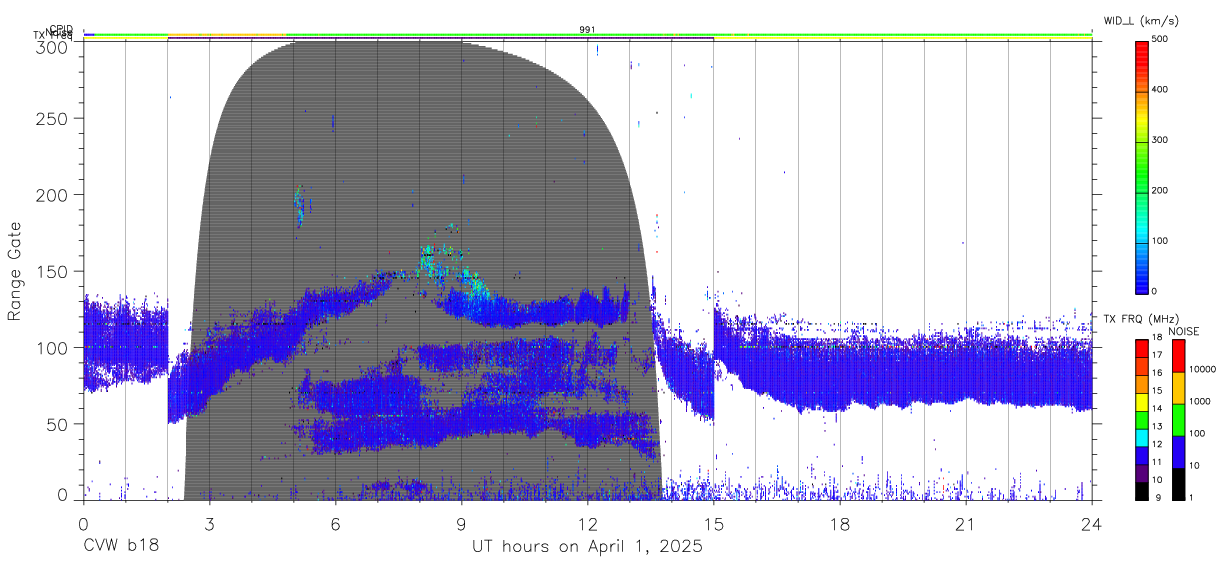
Task: Click the UT hours axis tick "18"
Action: pyautogui.click(x=839, y=523)
